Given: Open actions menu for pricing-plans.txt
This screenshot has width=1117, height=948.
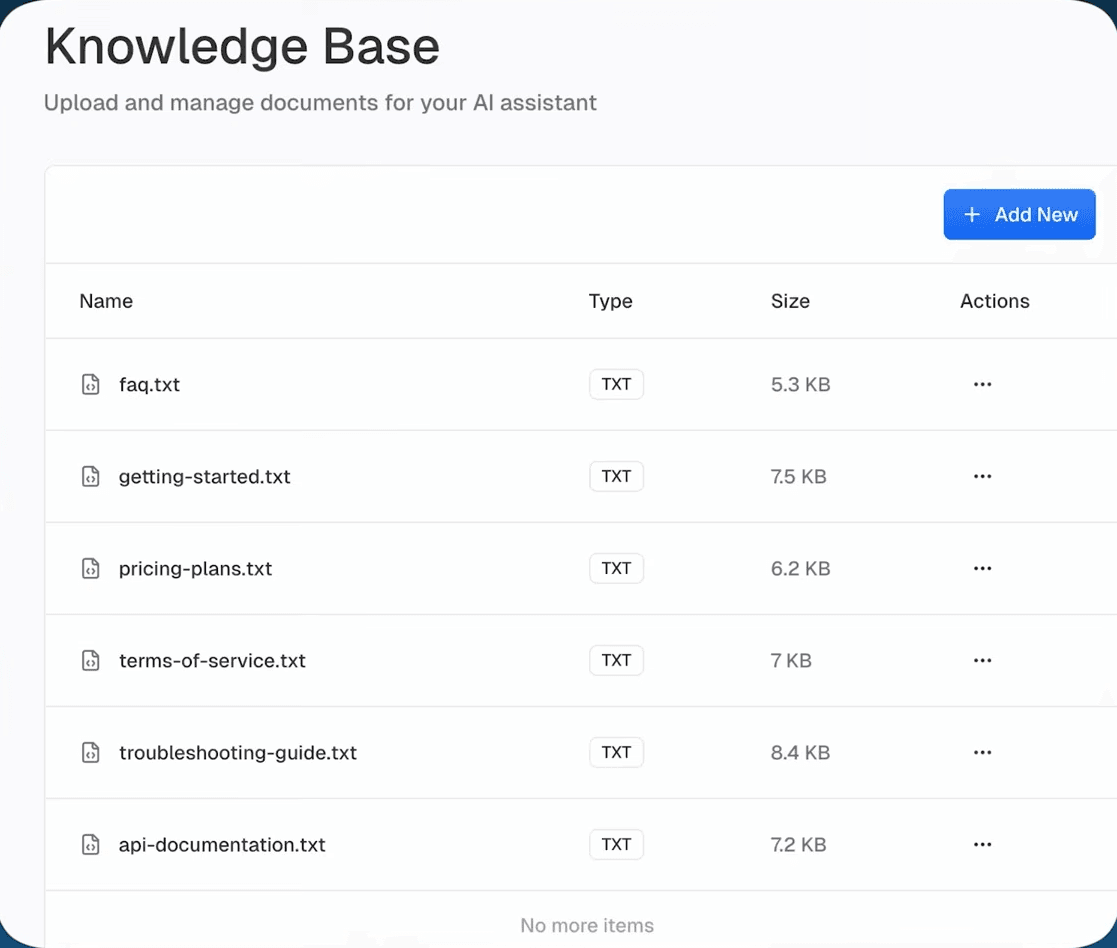Looking at the screenshot, I should (x=982, y=569).
